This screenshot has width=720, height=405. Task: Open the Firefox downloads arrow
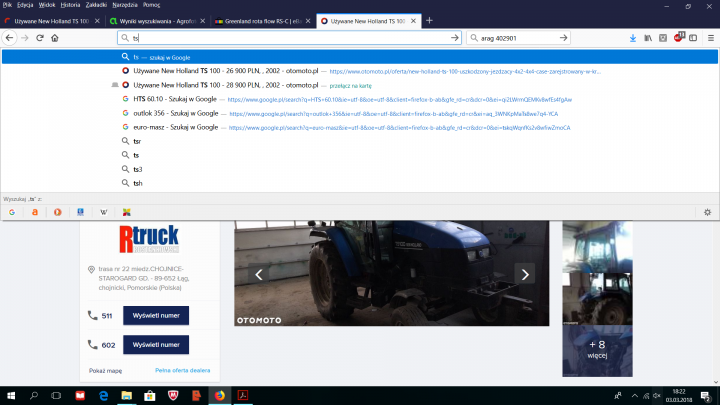[633, 38]
